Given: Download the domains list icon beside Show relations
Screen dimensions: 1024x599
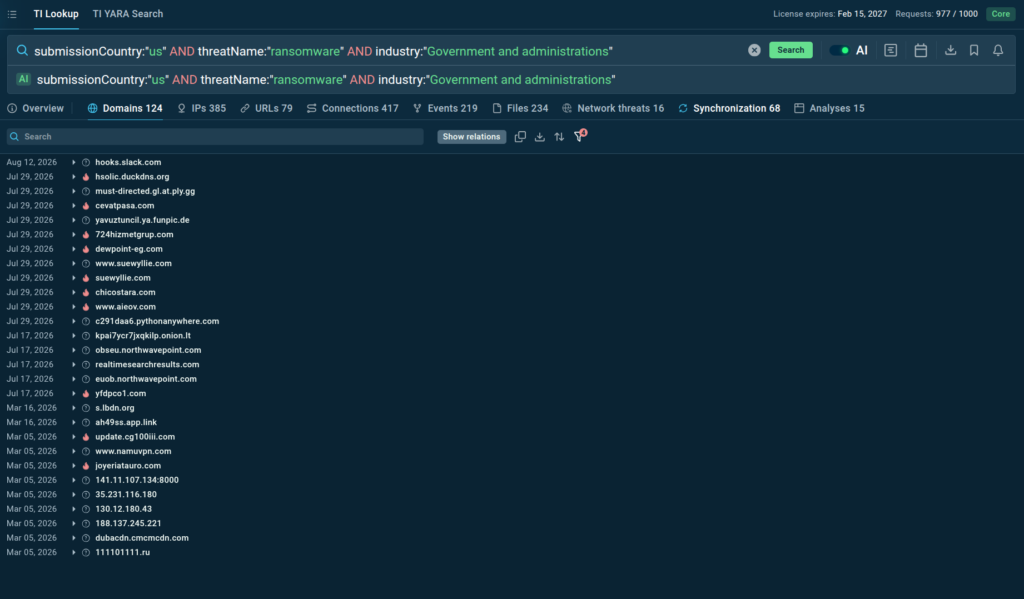Looking at the screenshot, I should tap(539, 137).
